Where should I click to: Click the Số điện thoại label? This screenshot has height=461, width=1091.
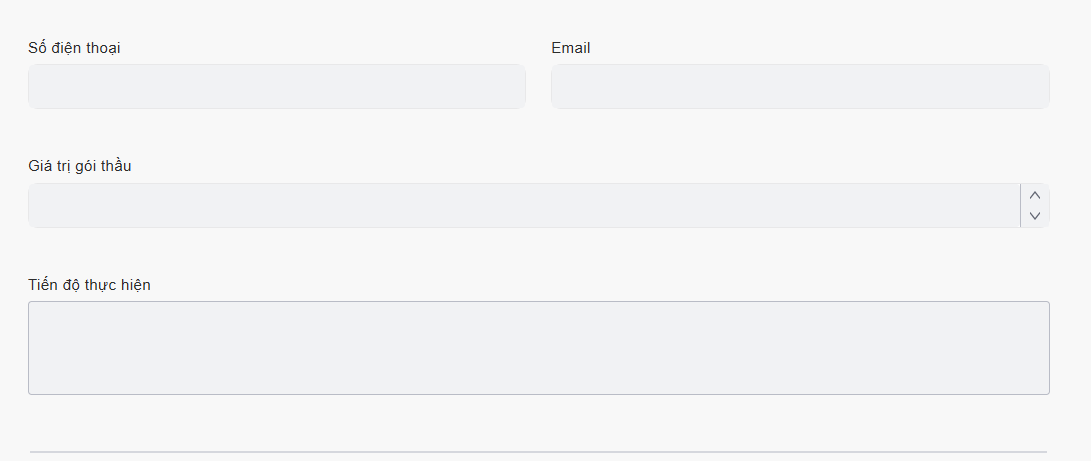click(76, 48)
